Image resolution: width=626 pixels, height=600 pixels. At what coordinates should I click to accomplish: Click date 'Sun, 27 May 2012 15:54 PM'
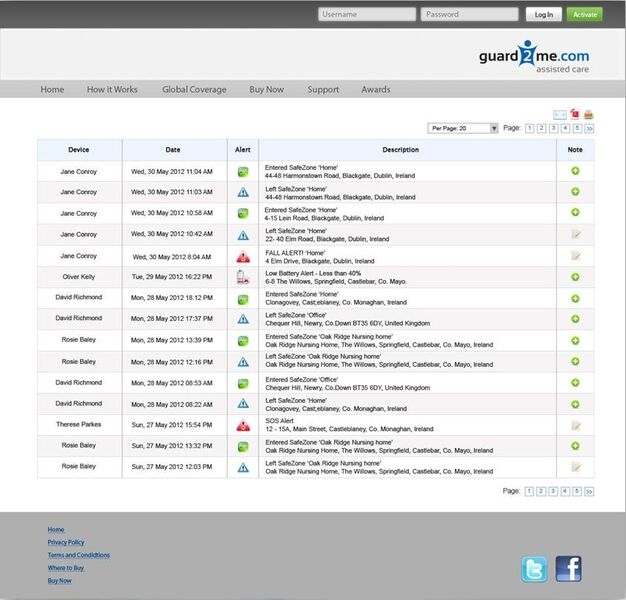click(x=172, y=425)
